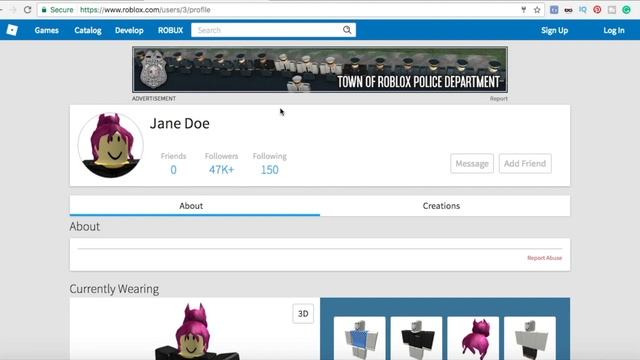Open the Town of Roblox Police Department ad

point(320,69)
